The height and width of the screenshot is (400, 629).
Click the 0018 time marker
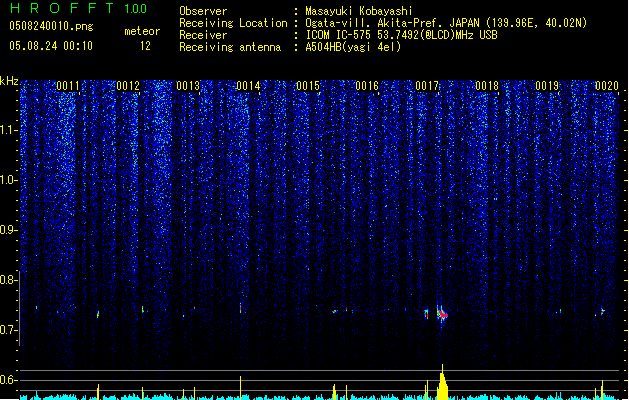(x=487, y=86)
